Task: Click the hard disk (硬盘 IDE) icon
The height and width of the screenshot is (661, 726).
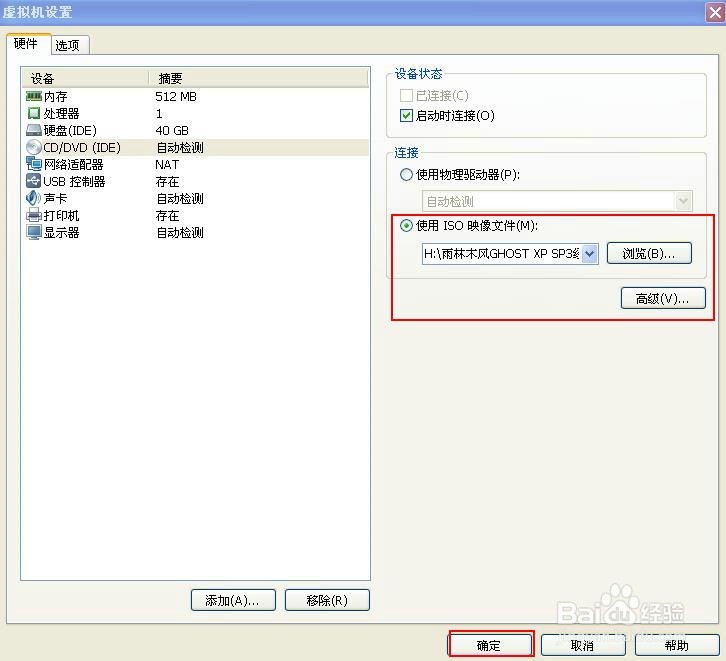Action: coord(34,130)
